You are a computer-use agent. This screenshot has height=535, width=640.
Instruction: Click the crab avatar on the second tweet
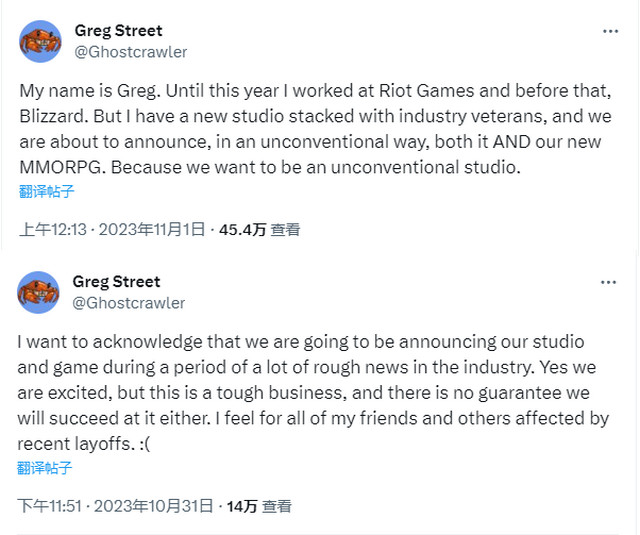(39, 292)
